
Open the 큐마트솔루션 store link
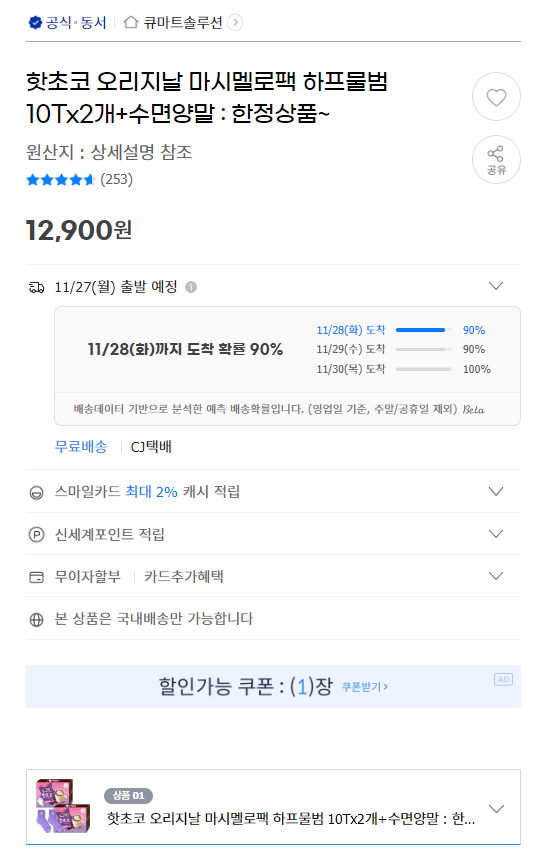[x=183, y=23]
